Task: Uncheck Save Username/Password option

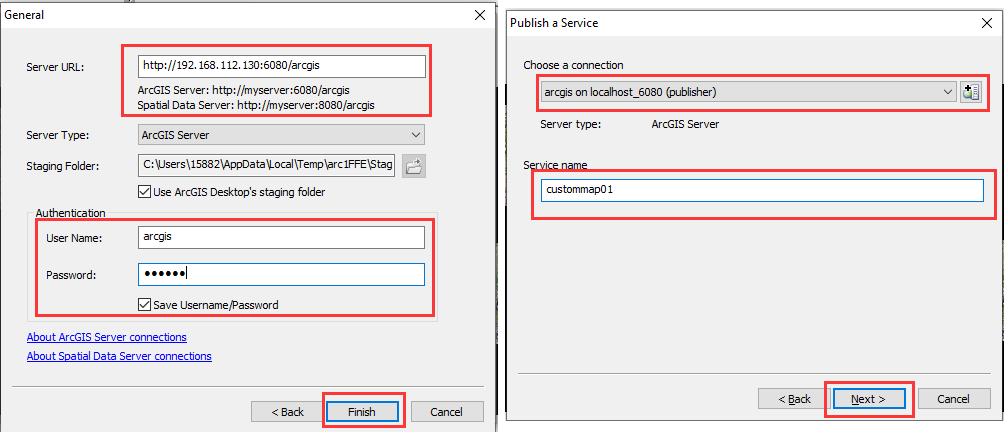Action: click(x=144, y=305)
